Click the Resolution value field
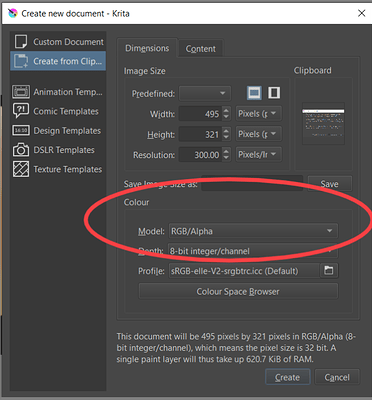This screenshot has height=400, width=372. (200, 155)
